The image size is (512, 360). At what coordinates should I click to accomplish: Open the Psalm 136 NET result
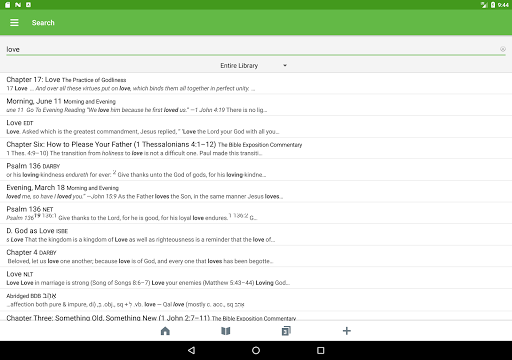pos(256,213)
